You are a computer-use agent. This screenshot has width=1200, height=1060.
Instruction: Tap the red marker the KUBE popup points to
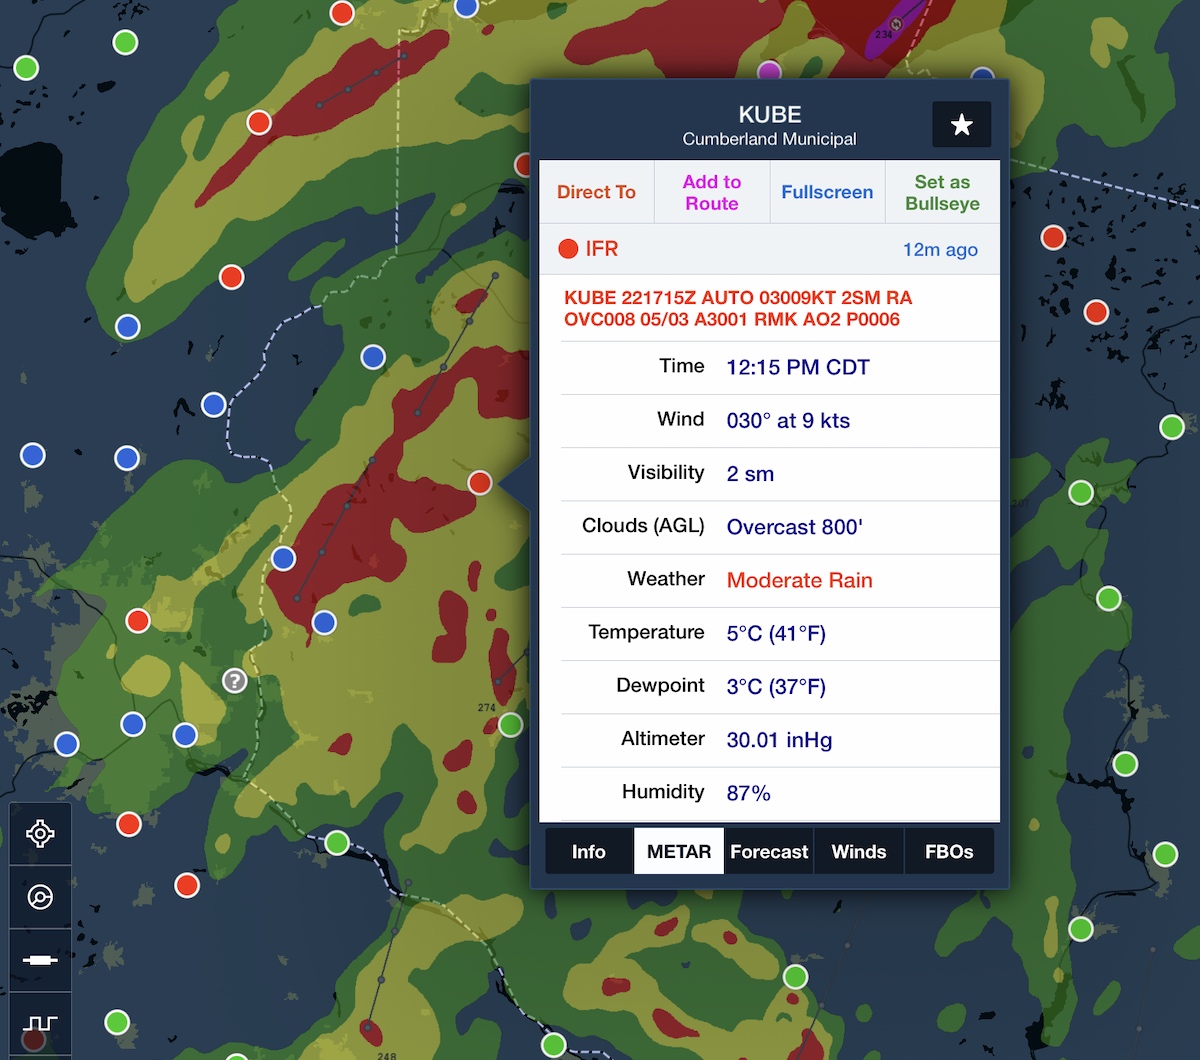480,483
